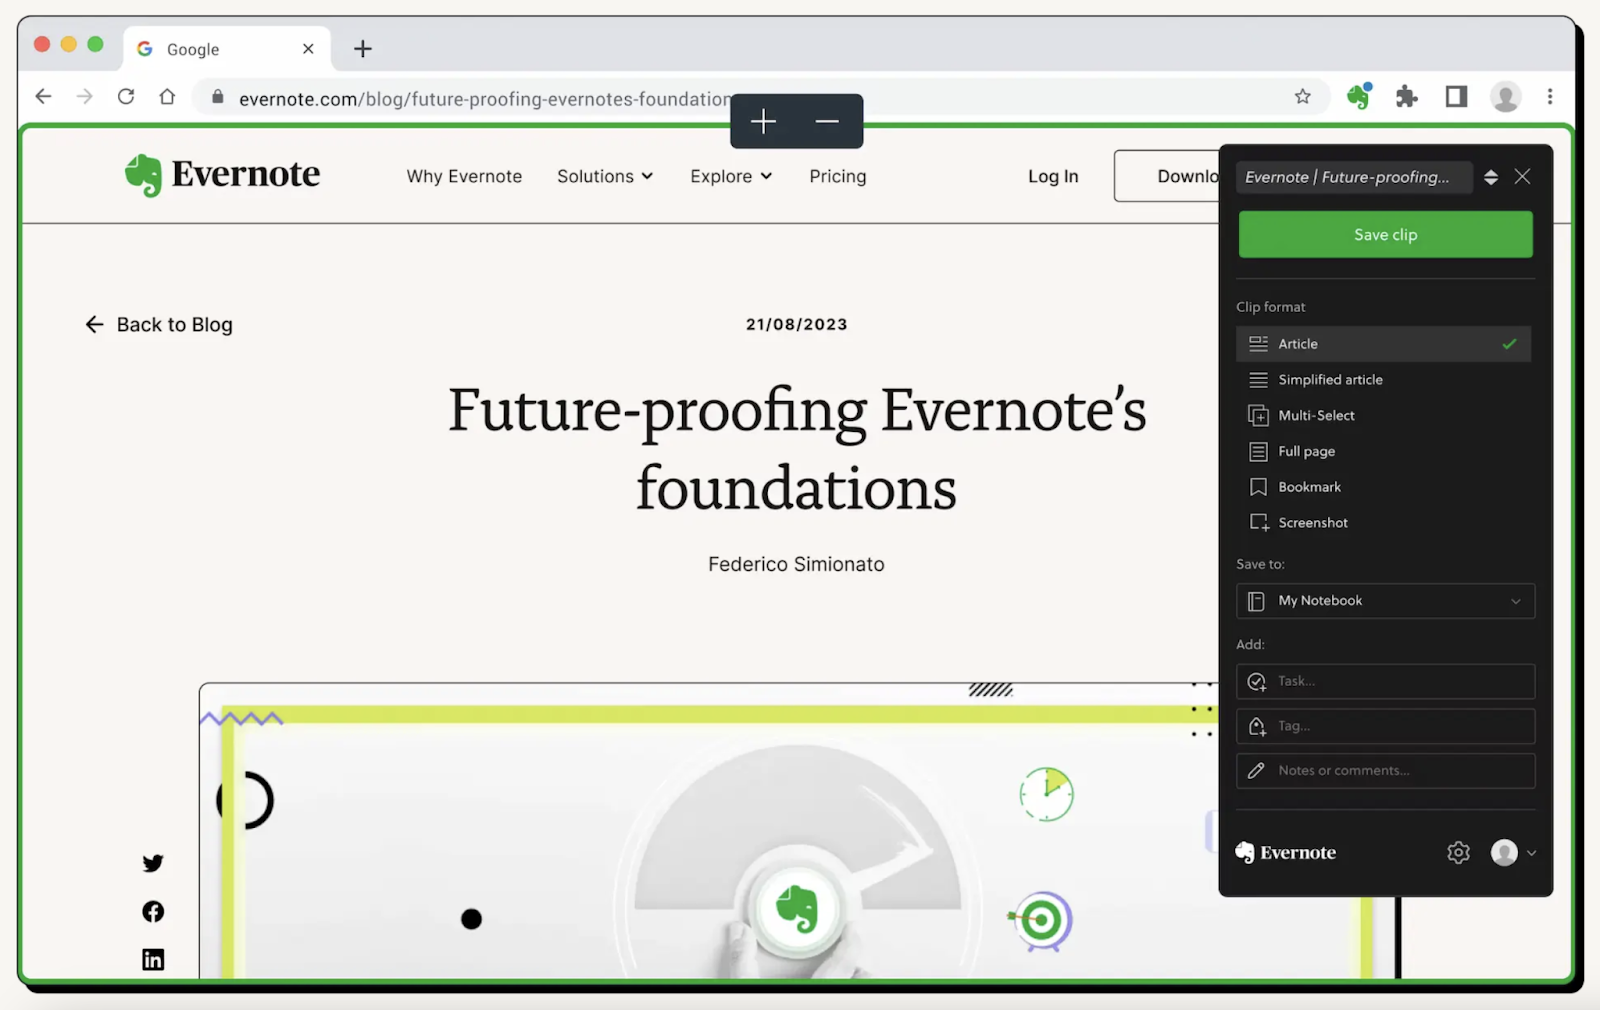1600x1010 pixels.
Task: Open the browser Extensions puzzle icon
Action: pos(1407,97)
